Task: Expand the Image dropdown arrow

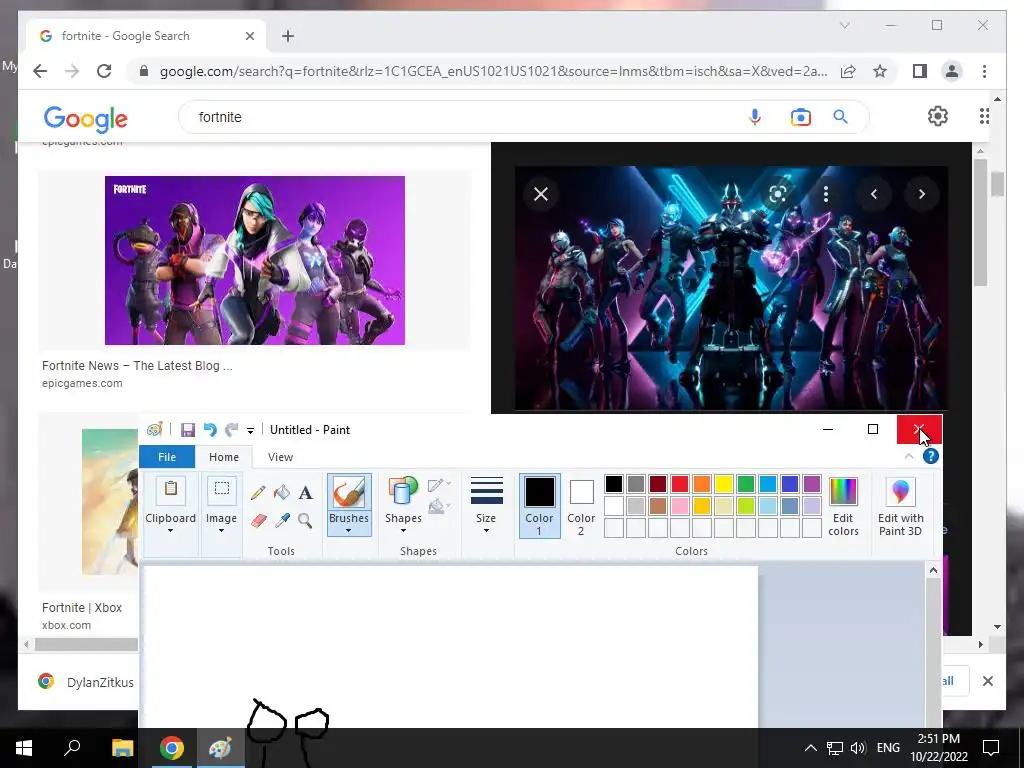Action: pyautogui.click(x=221, y=531)
